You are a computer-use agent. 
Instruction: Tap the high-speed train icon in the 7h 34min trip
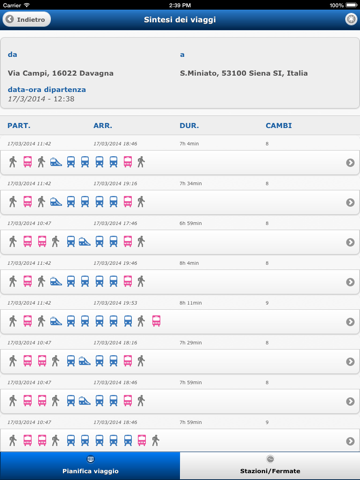point(56,202)
